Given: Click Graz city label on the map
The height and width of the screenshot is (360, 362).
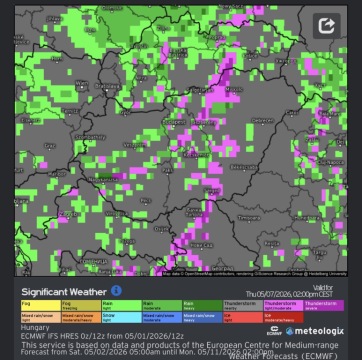Looking at the screenshot, I should [x=50, y=146].
